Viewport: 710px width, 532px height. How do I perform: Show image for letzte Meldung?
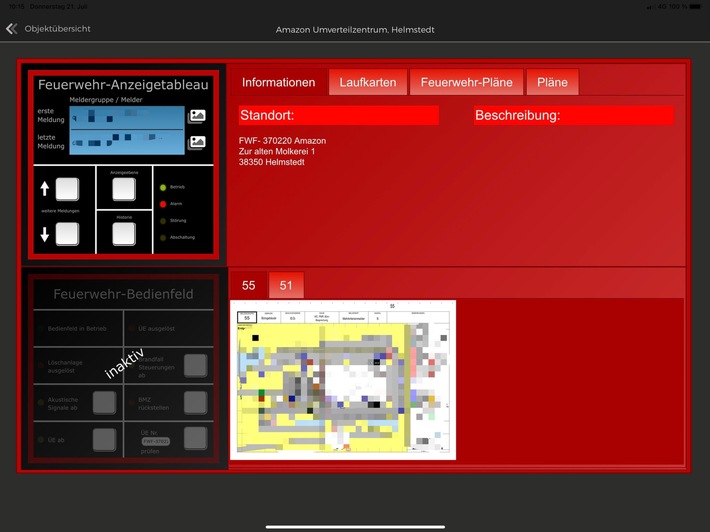point(197,143)
